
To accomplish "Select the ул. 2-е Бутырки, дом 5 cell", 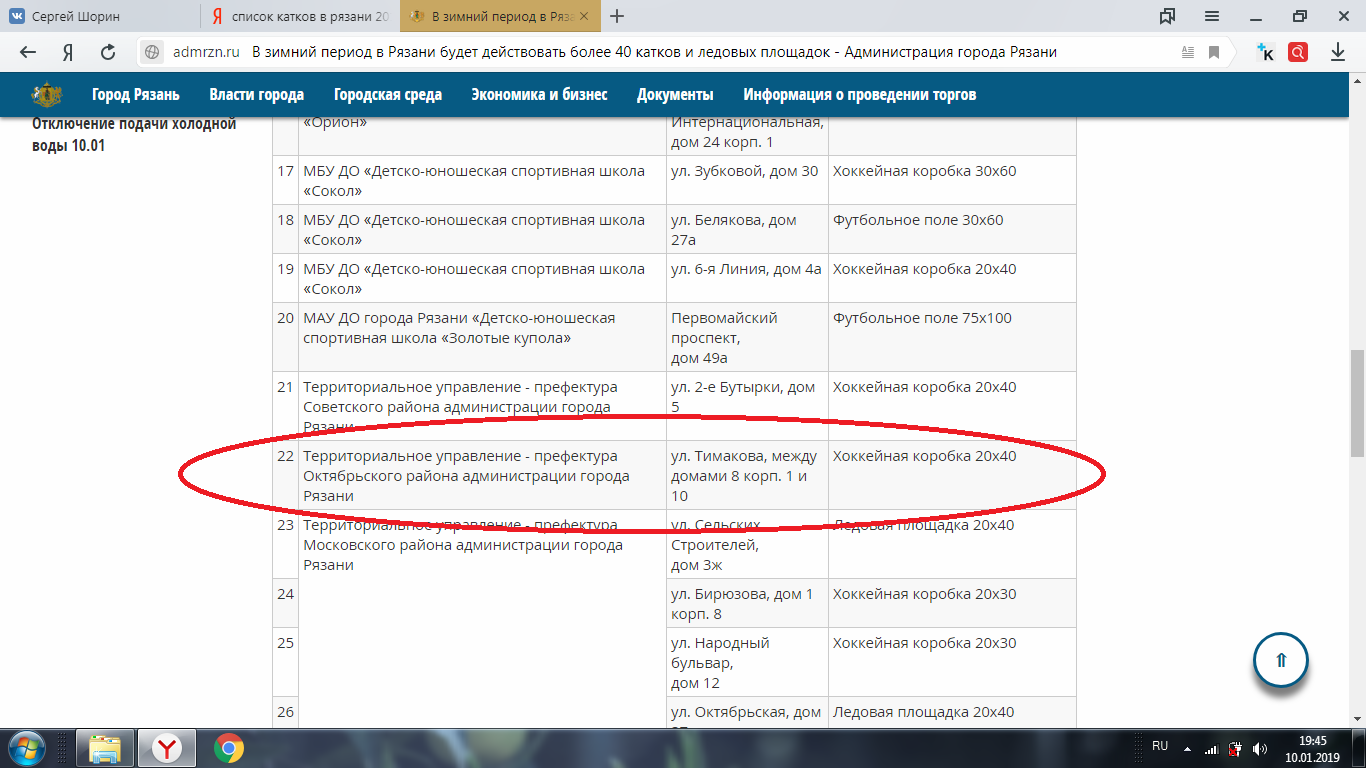I will [x=747, y=406].
